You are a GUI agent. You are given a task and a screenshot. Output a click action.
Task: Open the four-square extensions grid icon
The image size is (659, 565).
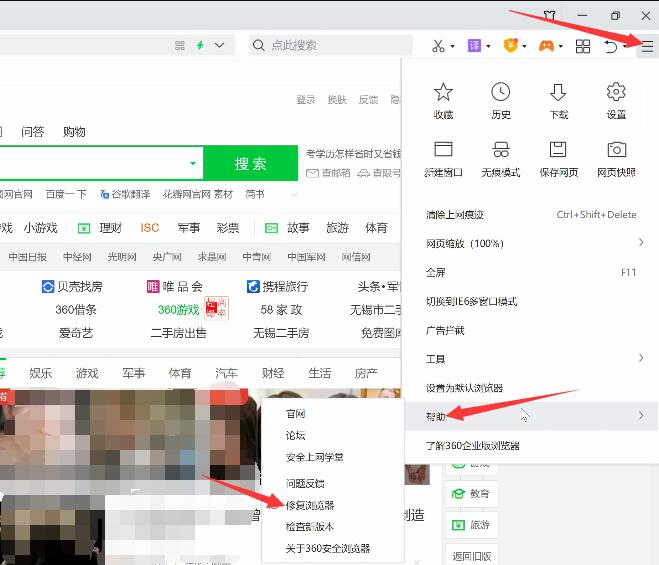click(583, 46)
